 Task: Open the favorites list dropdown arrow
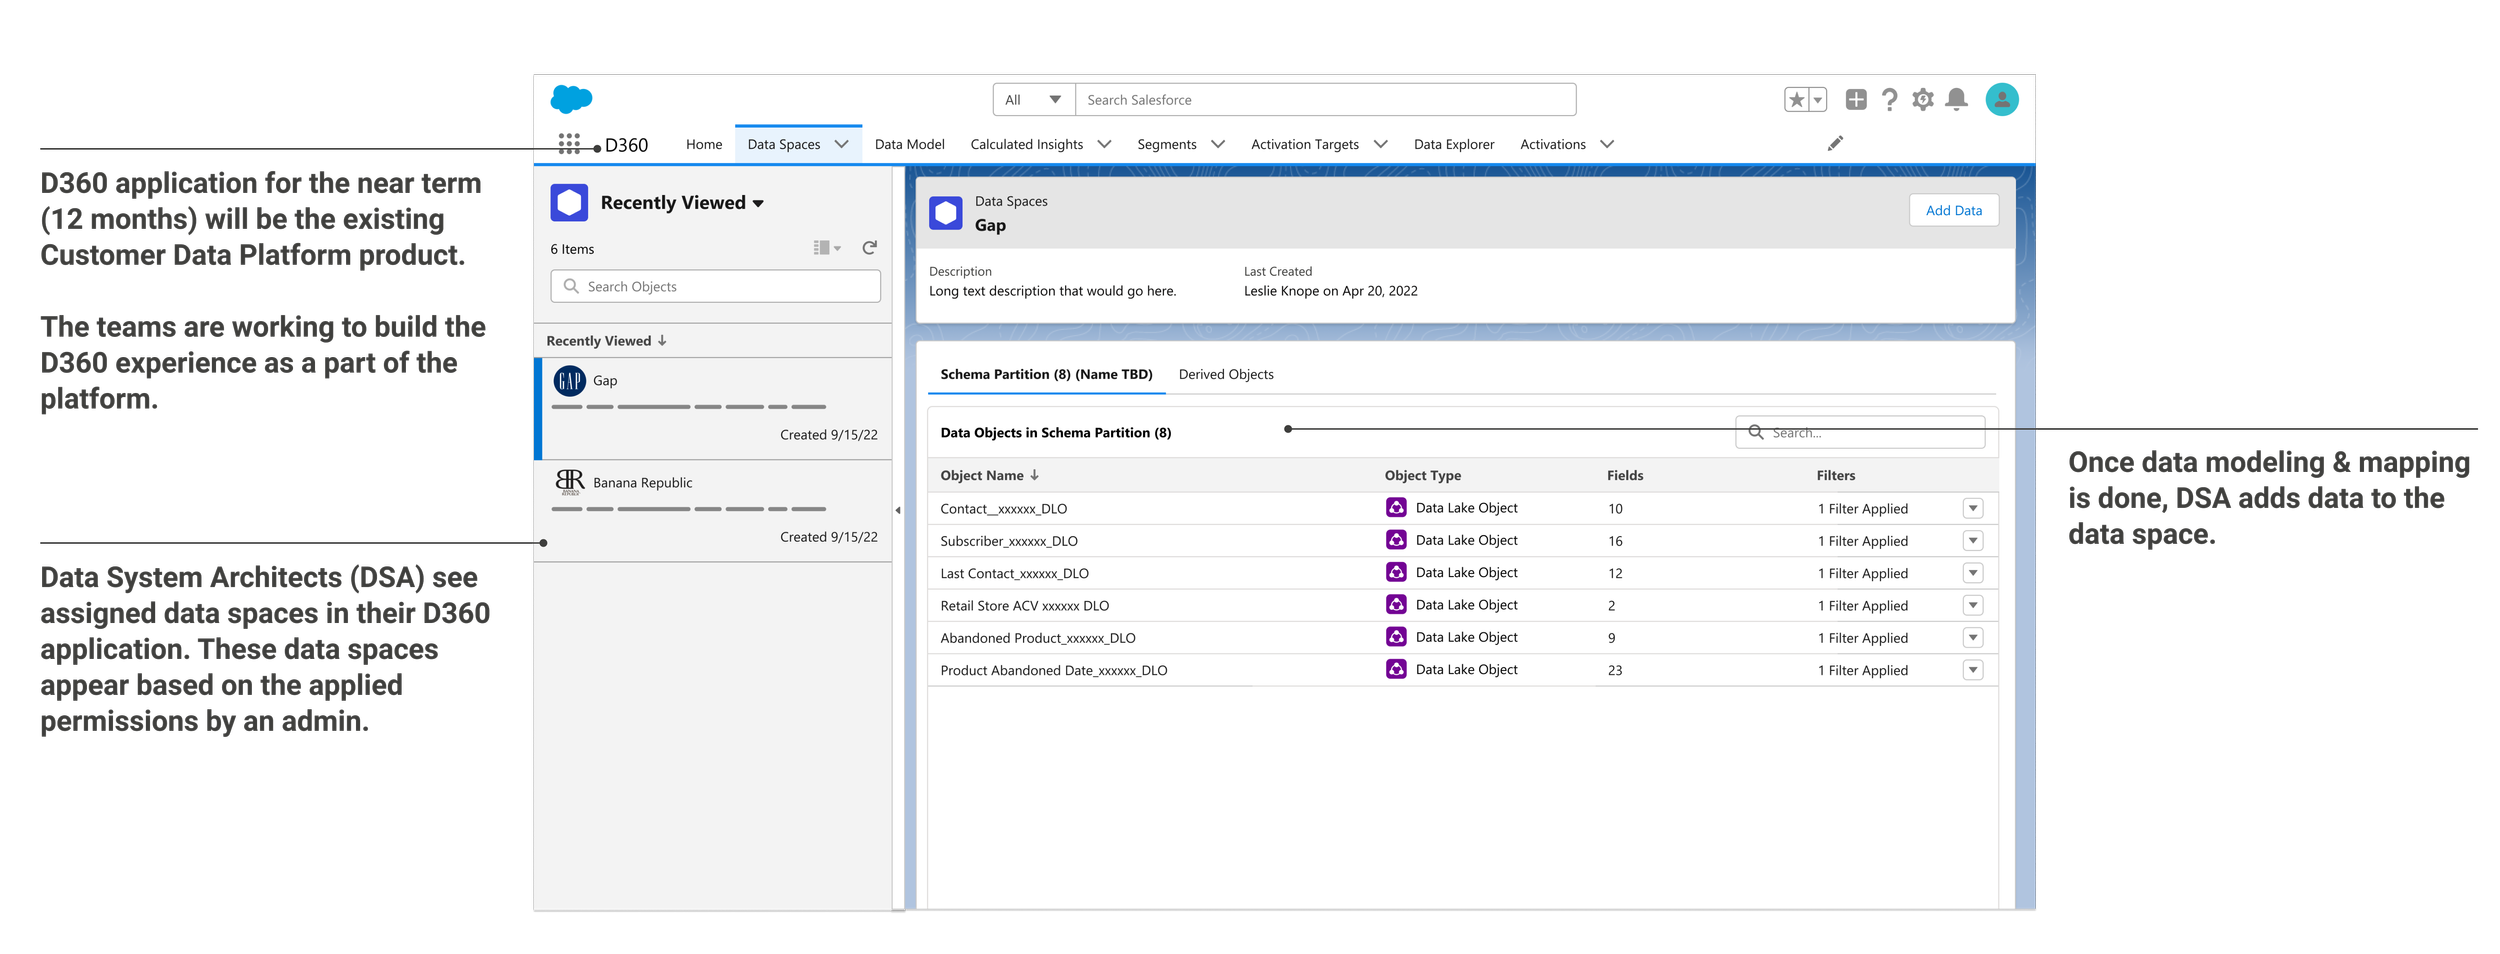click(1818, 100)
